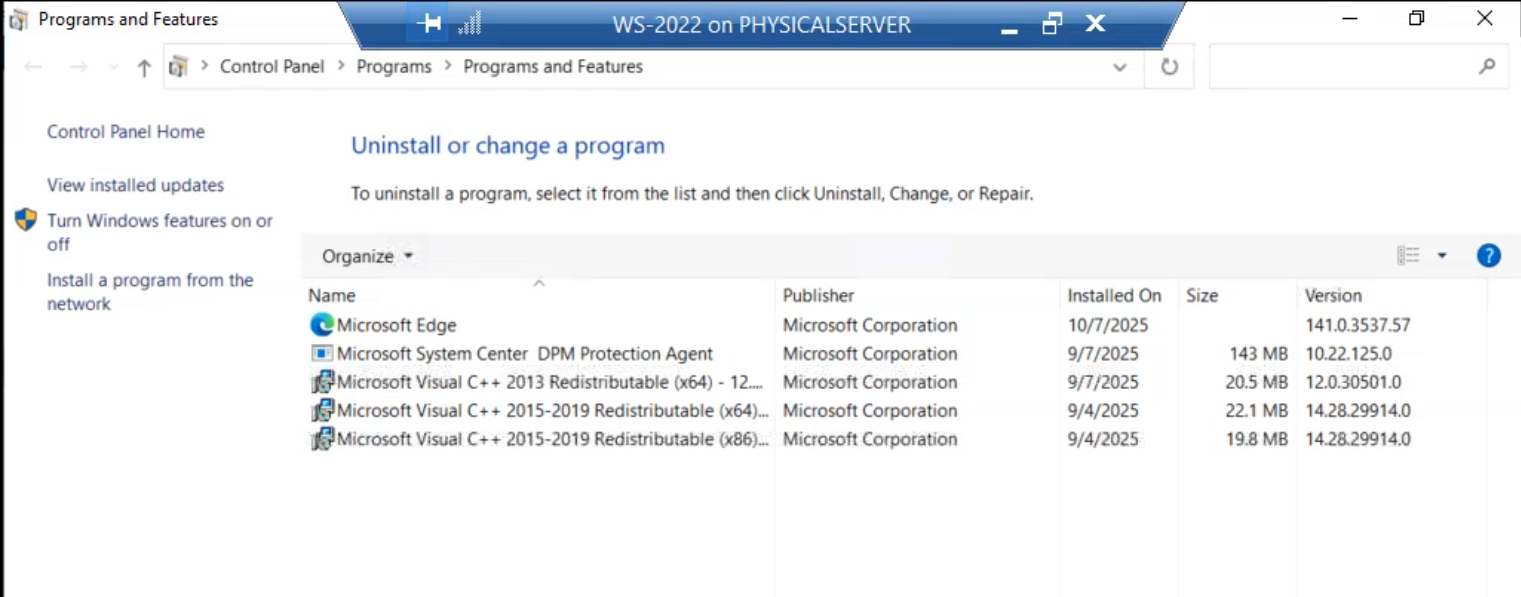The image size is (1521, 597).
Task: Expand the chevron before Control Panel breadcrumb
Action: click(204, 67)
